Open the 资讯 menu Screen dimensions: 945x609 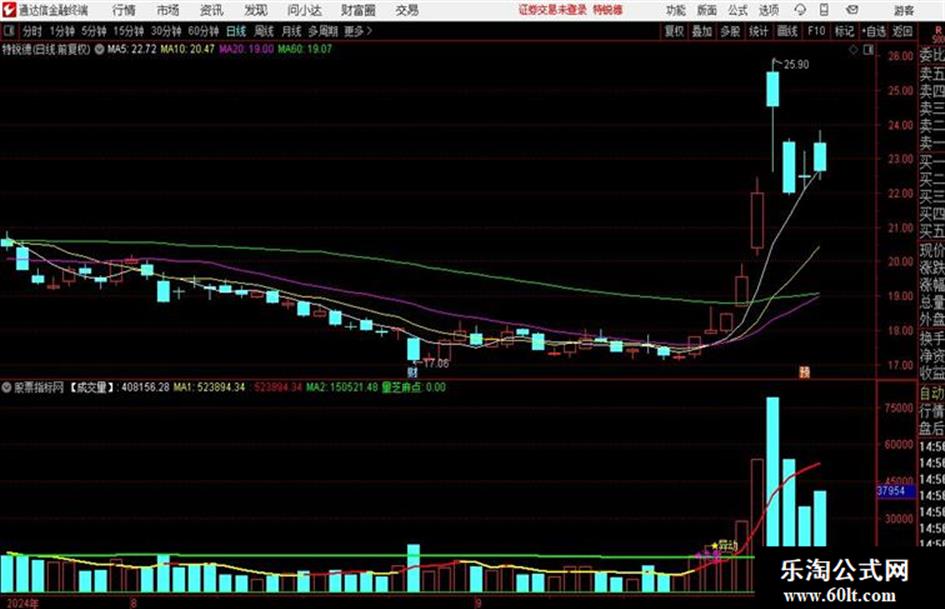coord(212,10)
